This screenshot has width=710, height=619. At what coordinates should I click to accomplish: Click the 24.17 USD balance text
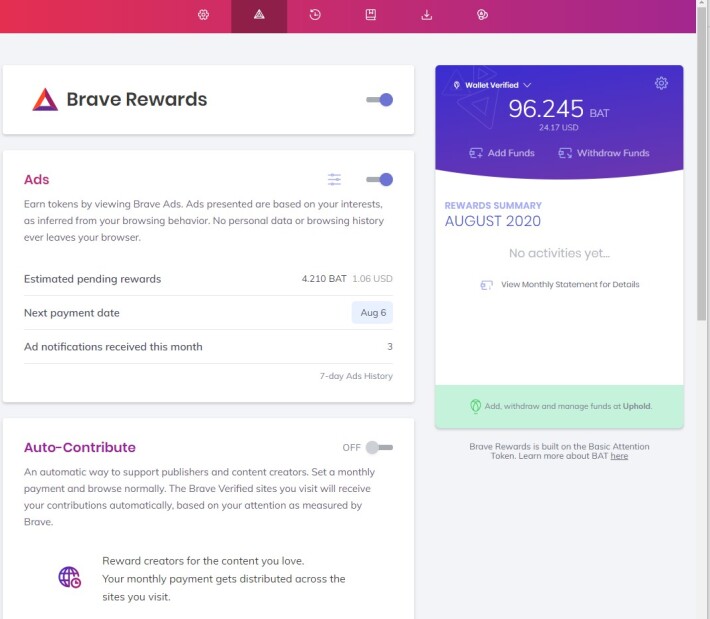click(558, 128)
